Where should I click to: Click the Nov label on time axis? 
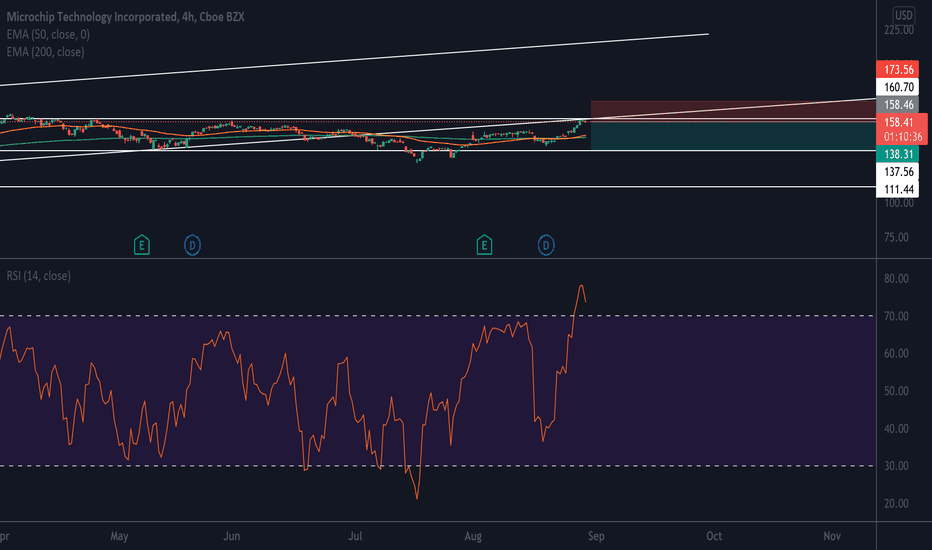click(x=832, y=536)
